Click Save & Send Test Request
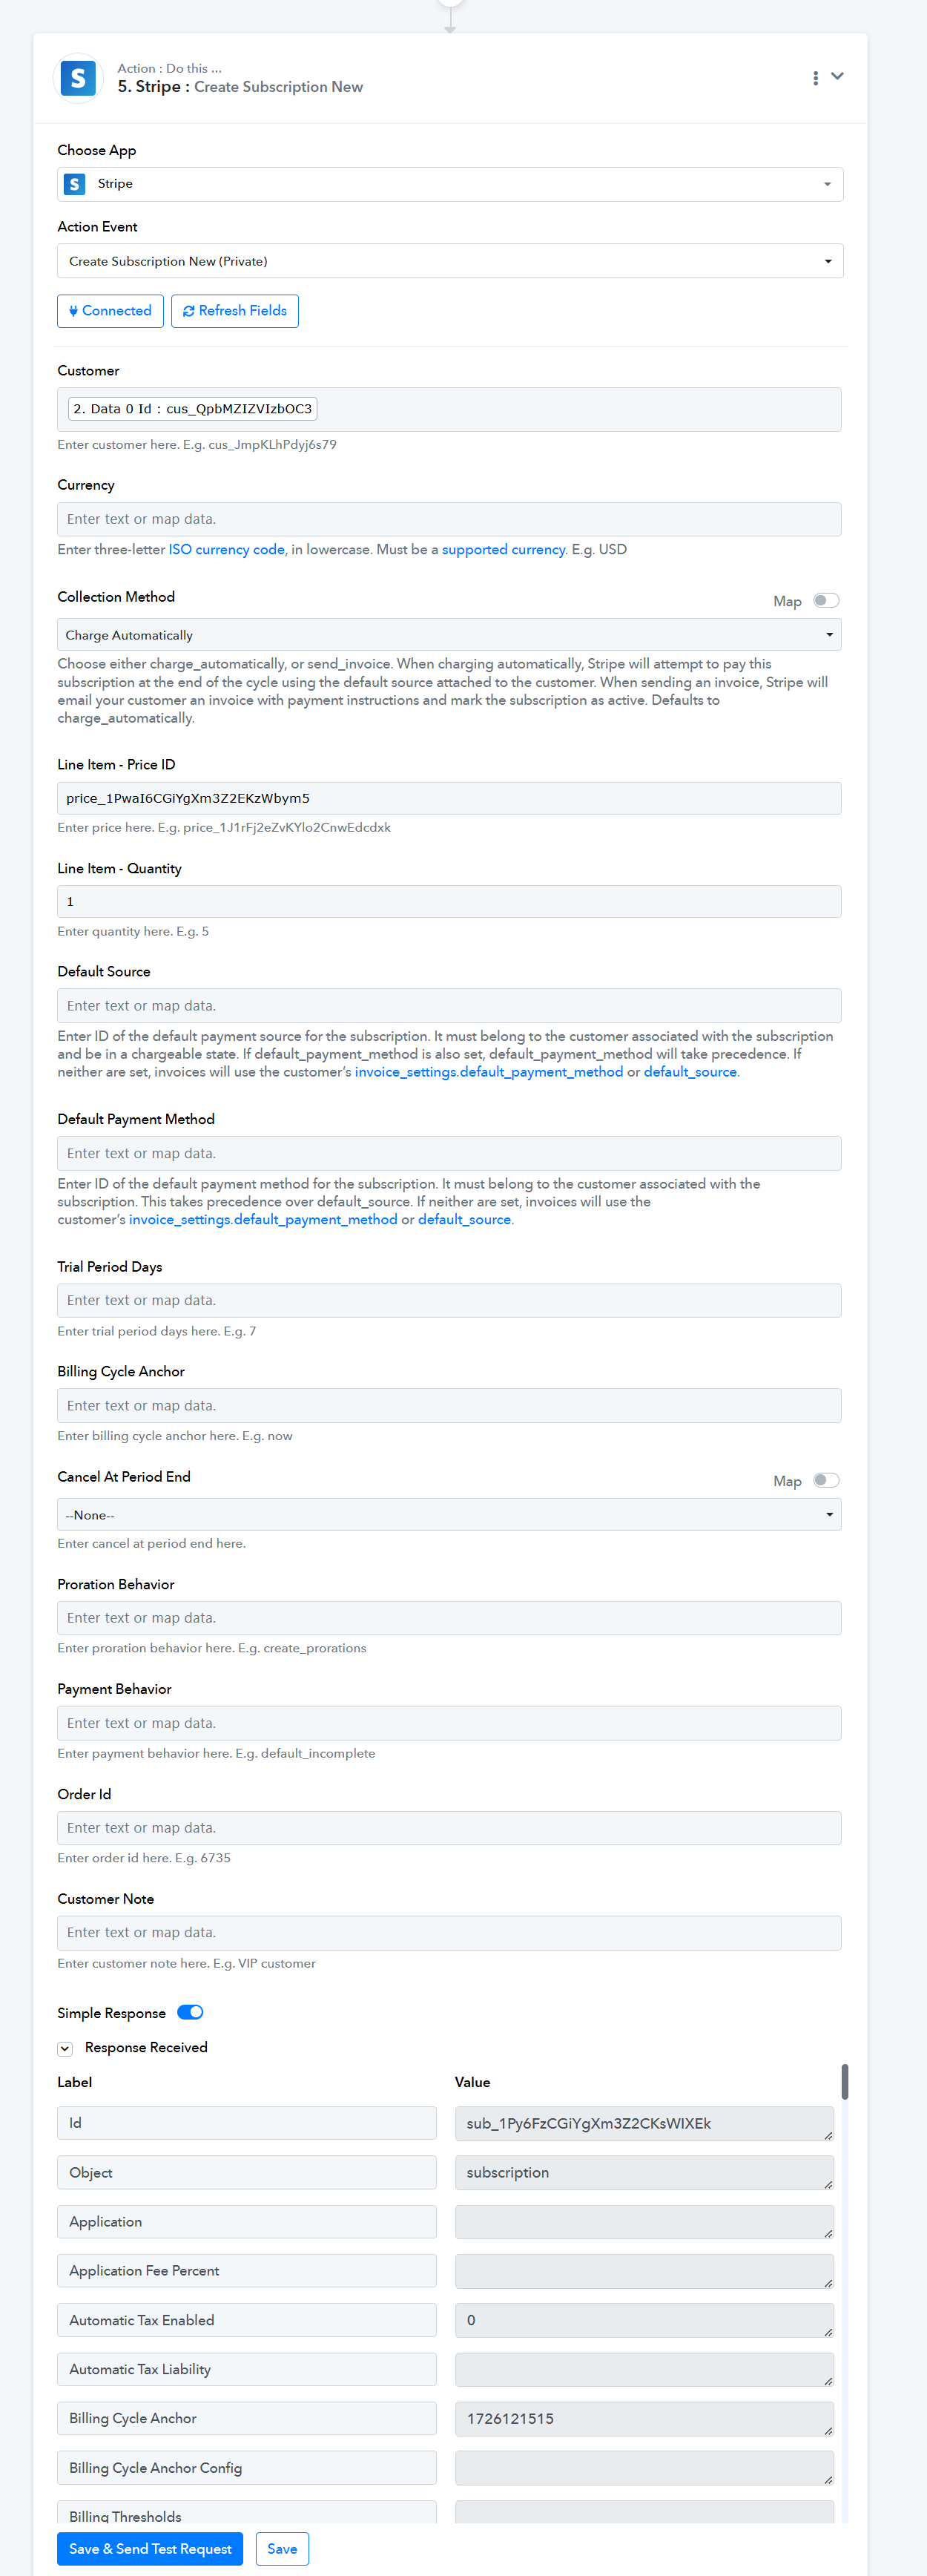This screenshot has width=927, height=2576. [x=150, y=2549]
